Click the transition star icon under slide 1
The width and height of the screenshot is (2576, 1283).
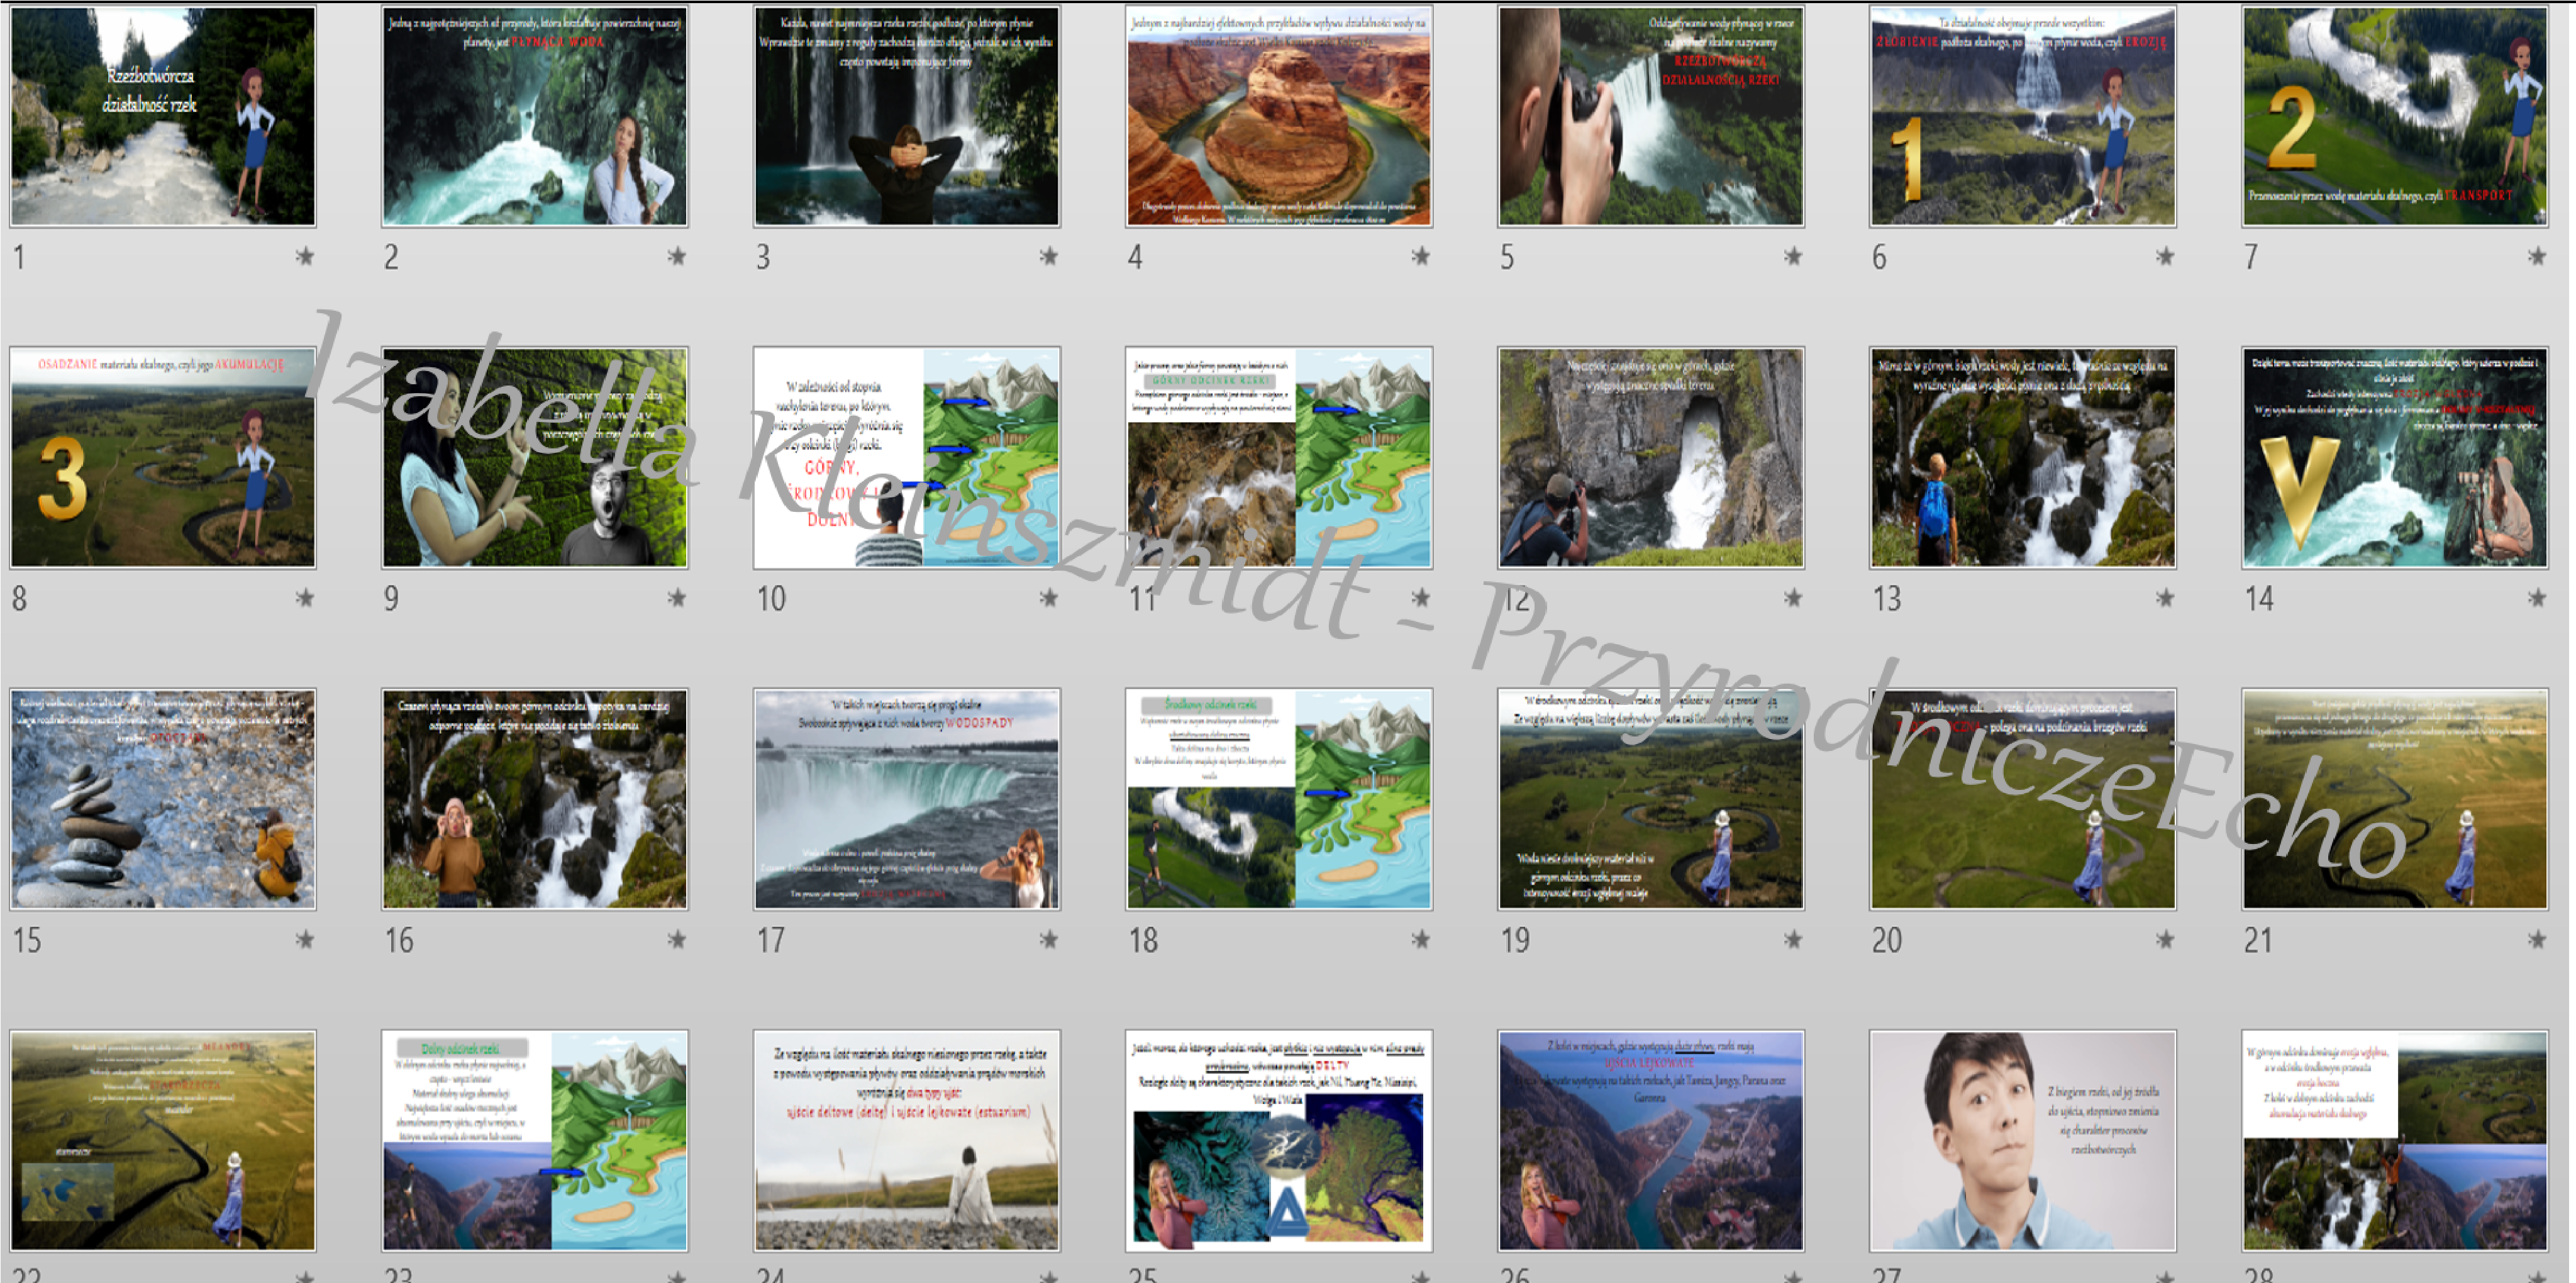pos(305,257)
